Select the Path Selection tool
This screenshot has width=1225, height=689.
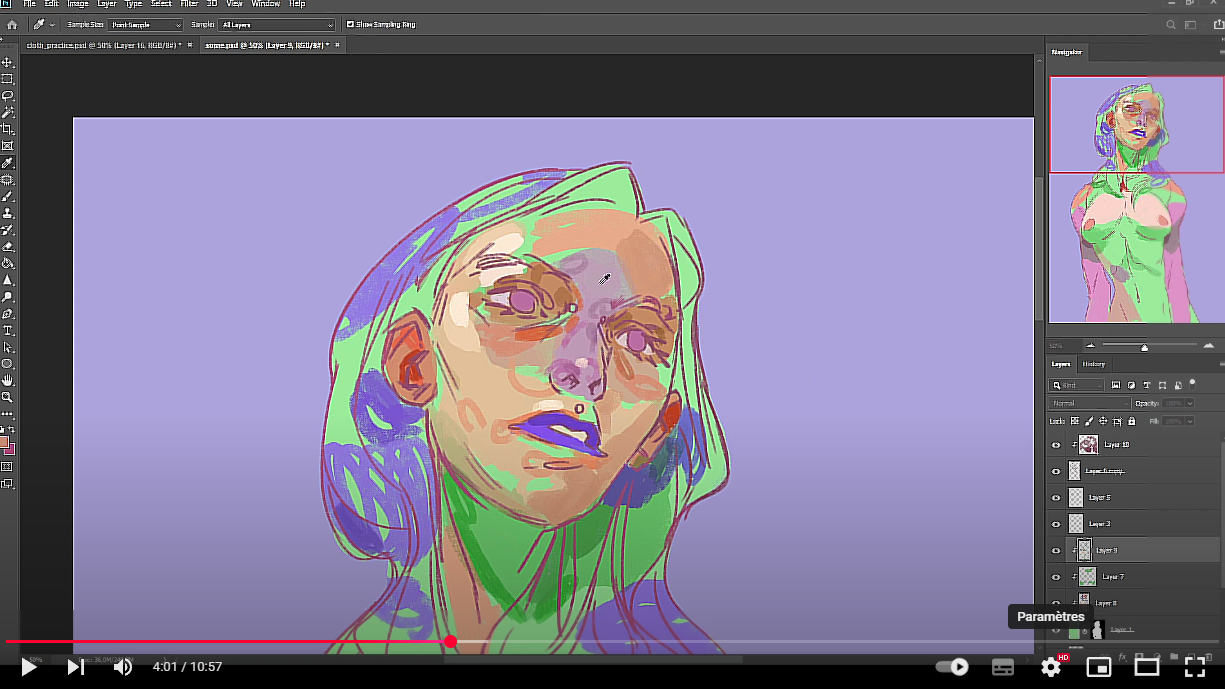pyautogui.click(x=8, y=347)
